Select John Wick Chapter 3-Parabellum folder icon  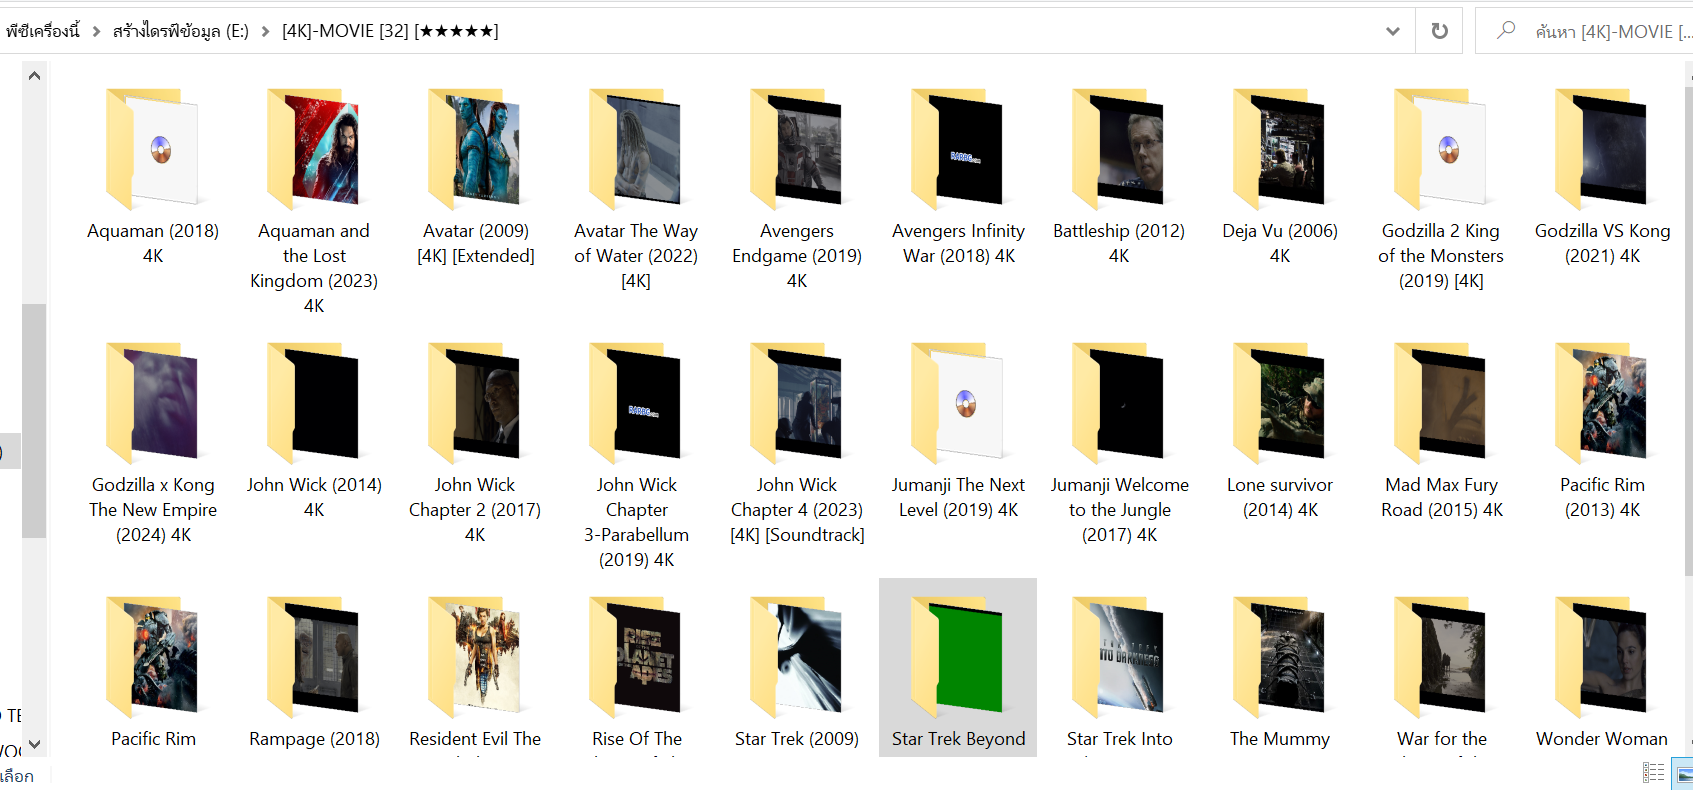pyautogui.click(x=636, y=403)
